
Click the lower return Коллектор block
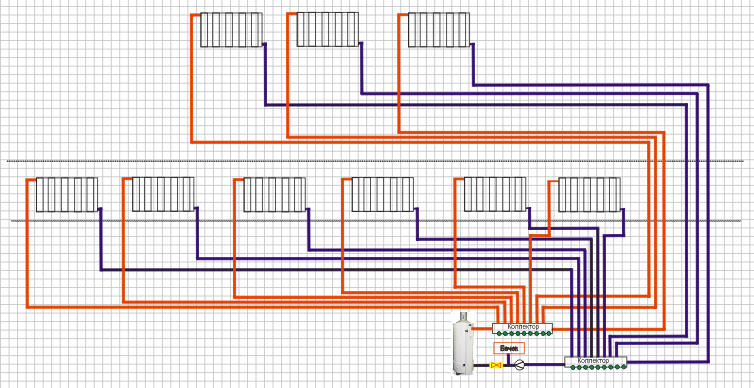pos(596,362)
